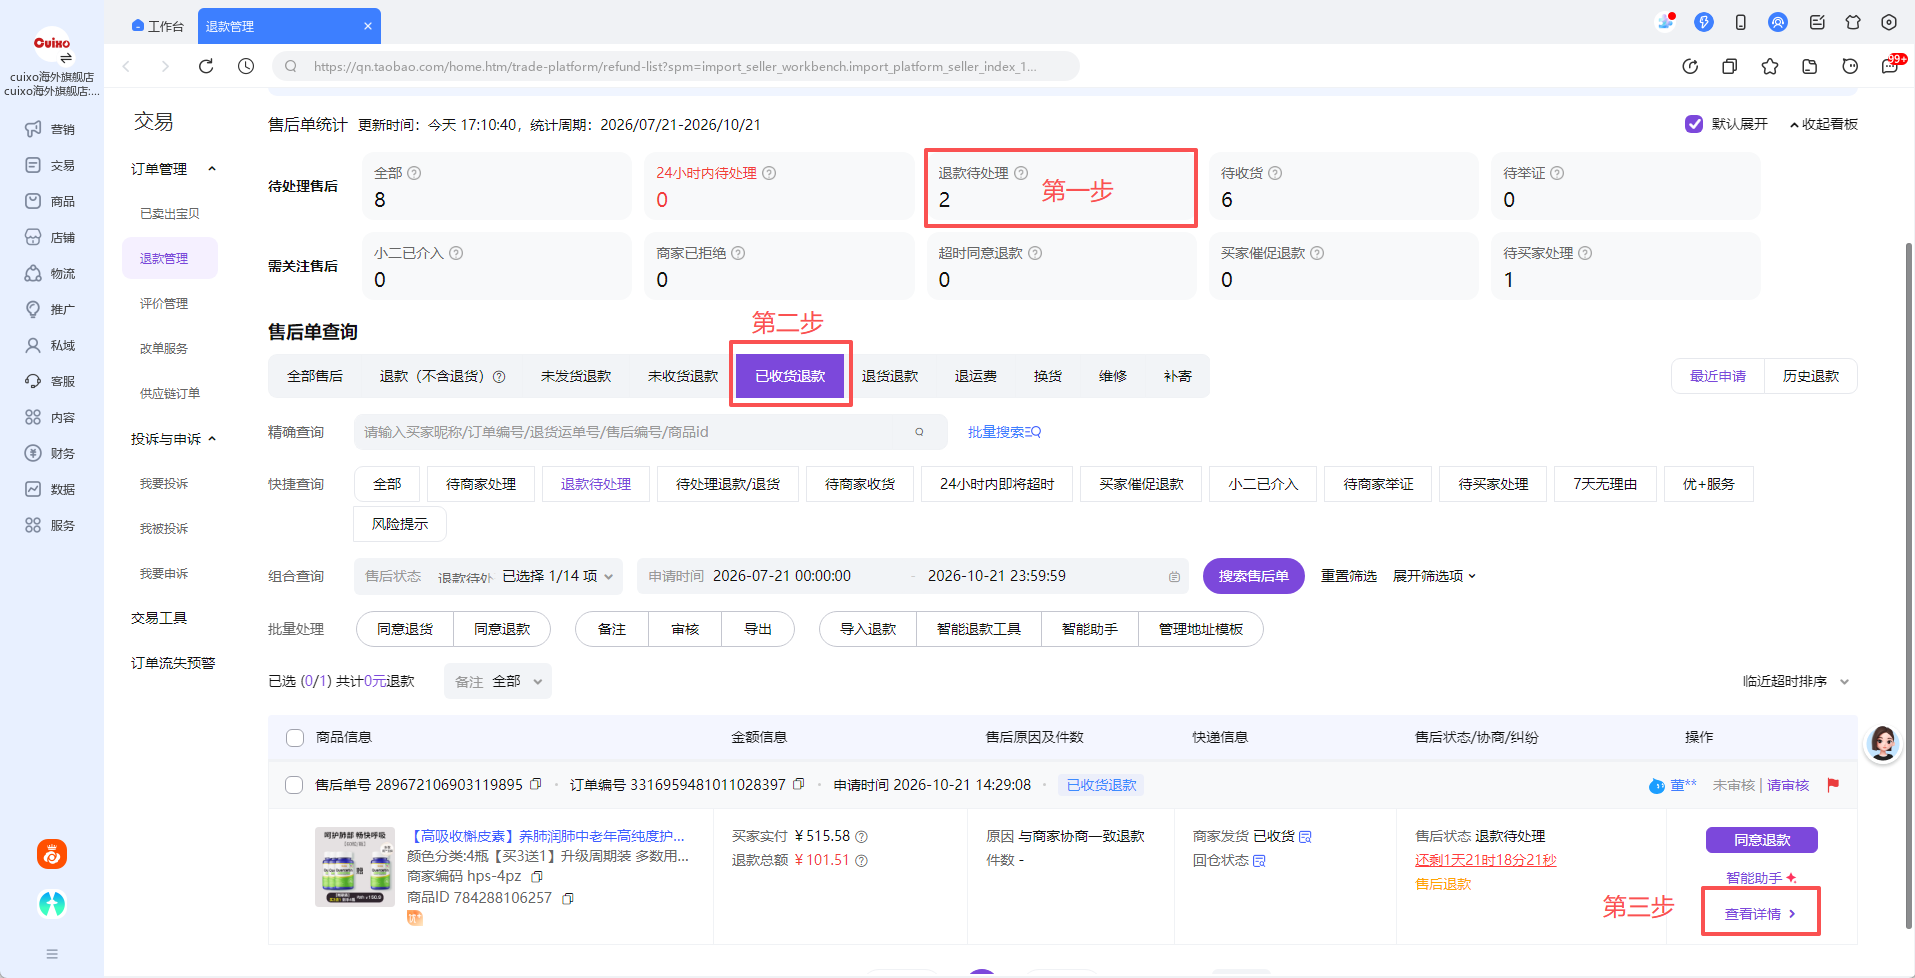Image resolution: width=1915 pixels, height=978 pixels.
Task: Open 评价管理 in the side menu
Action: (x=164, y=303)
